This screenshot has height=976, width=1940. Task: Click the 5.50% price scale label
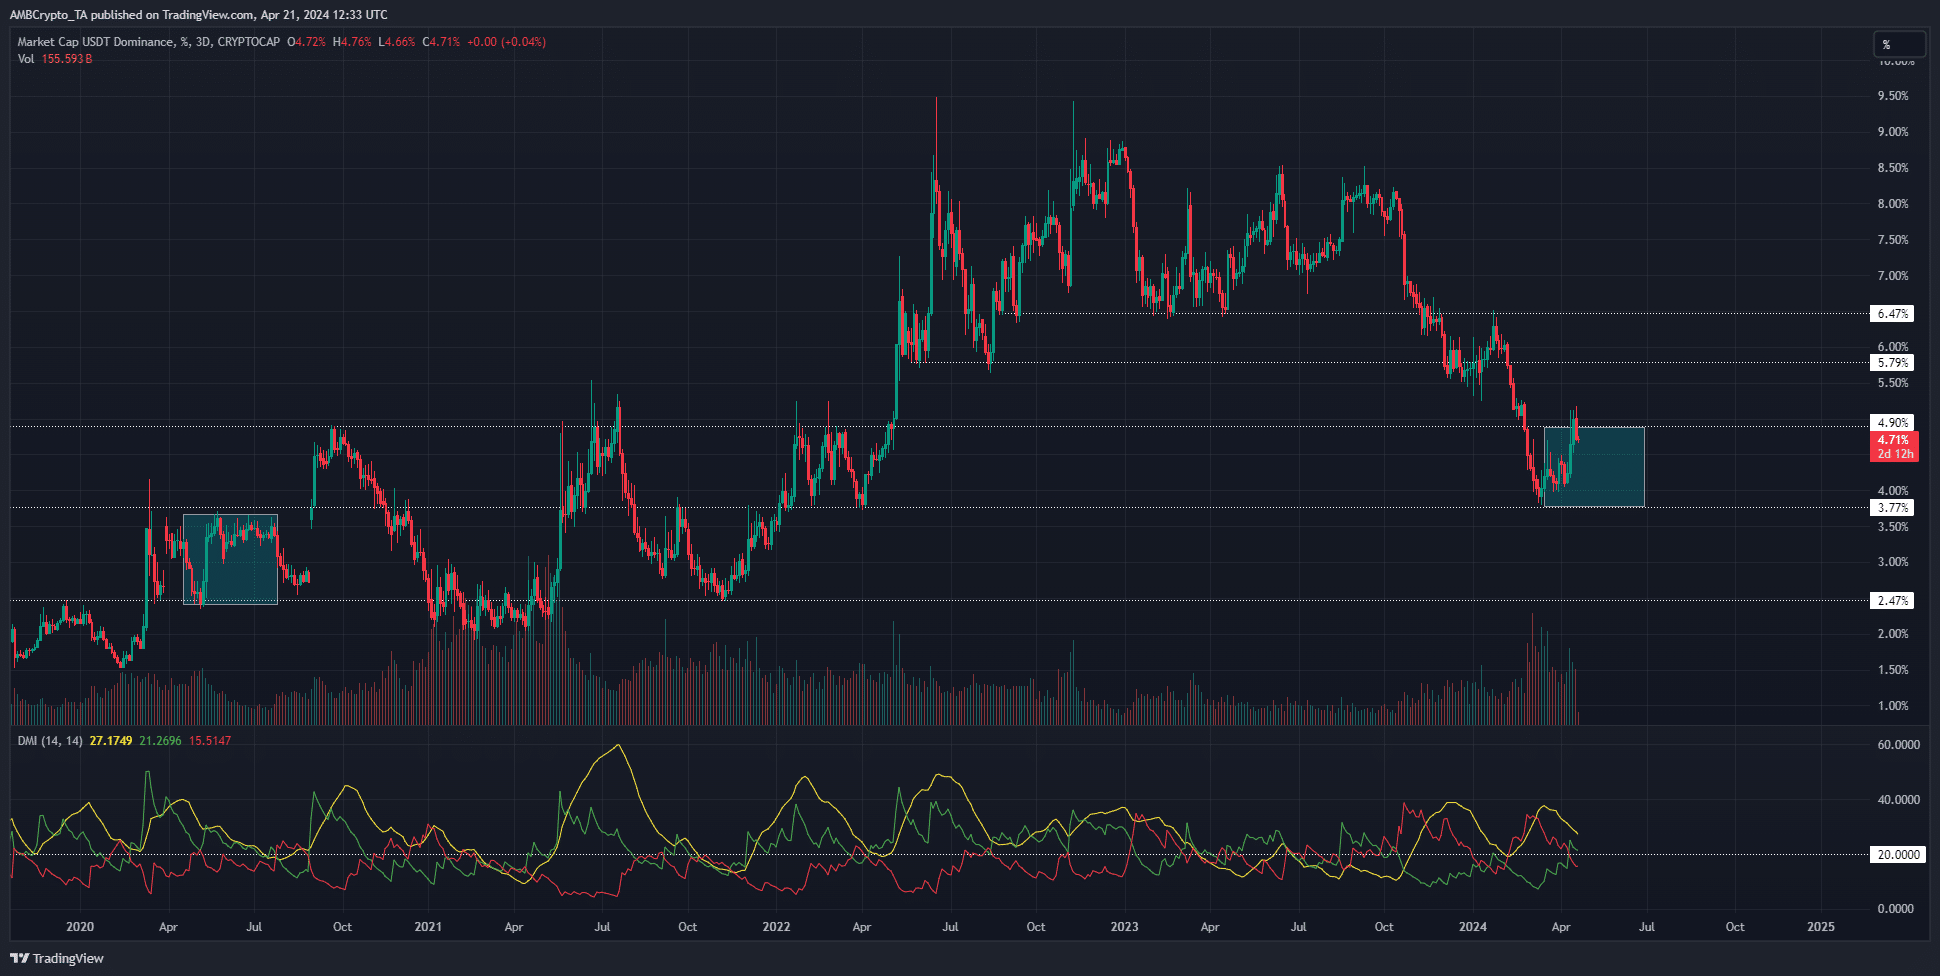pos(1893,383)
